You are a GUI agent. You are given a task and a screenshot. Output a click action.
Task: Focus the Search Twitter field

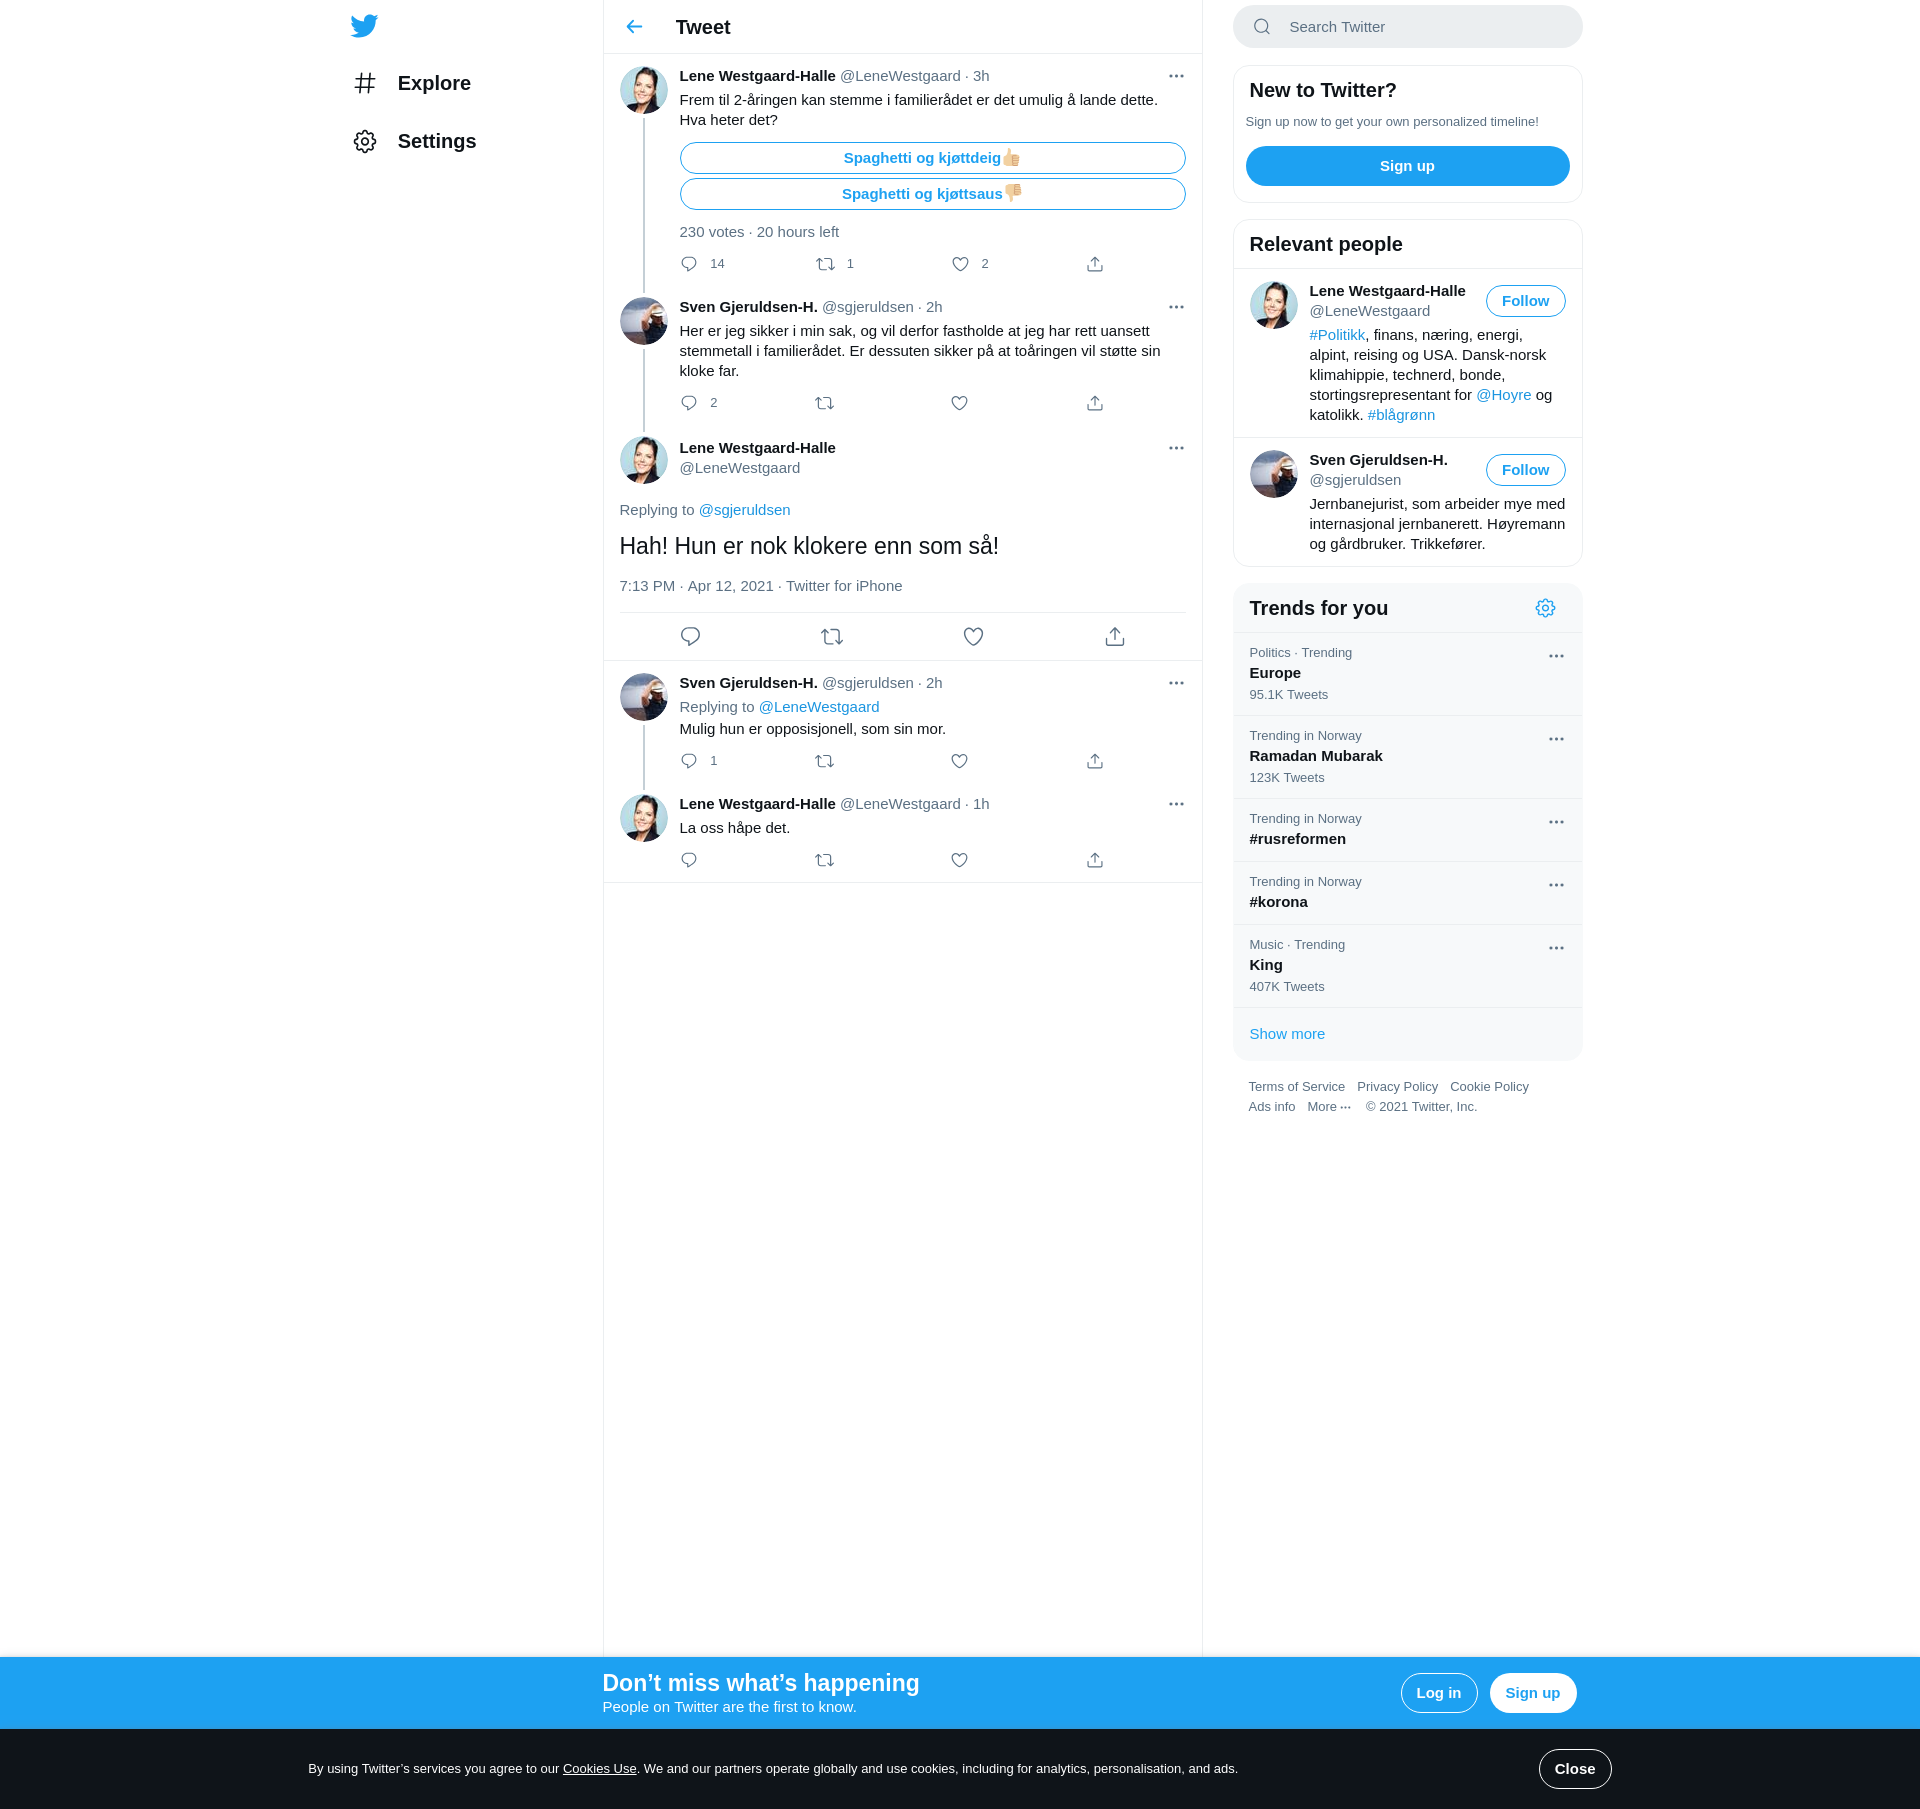[1407, 27]
